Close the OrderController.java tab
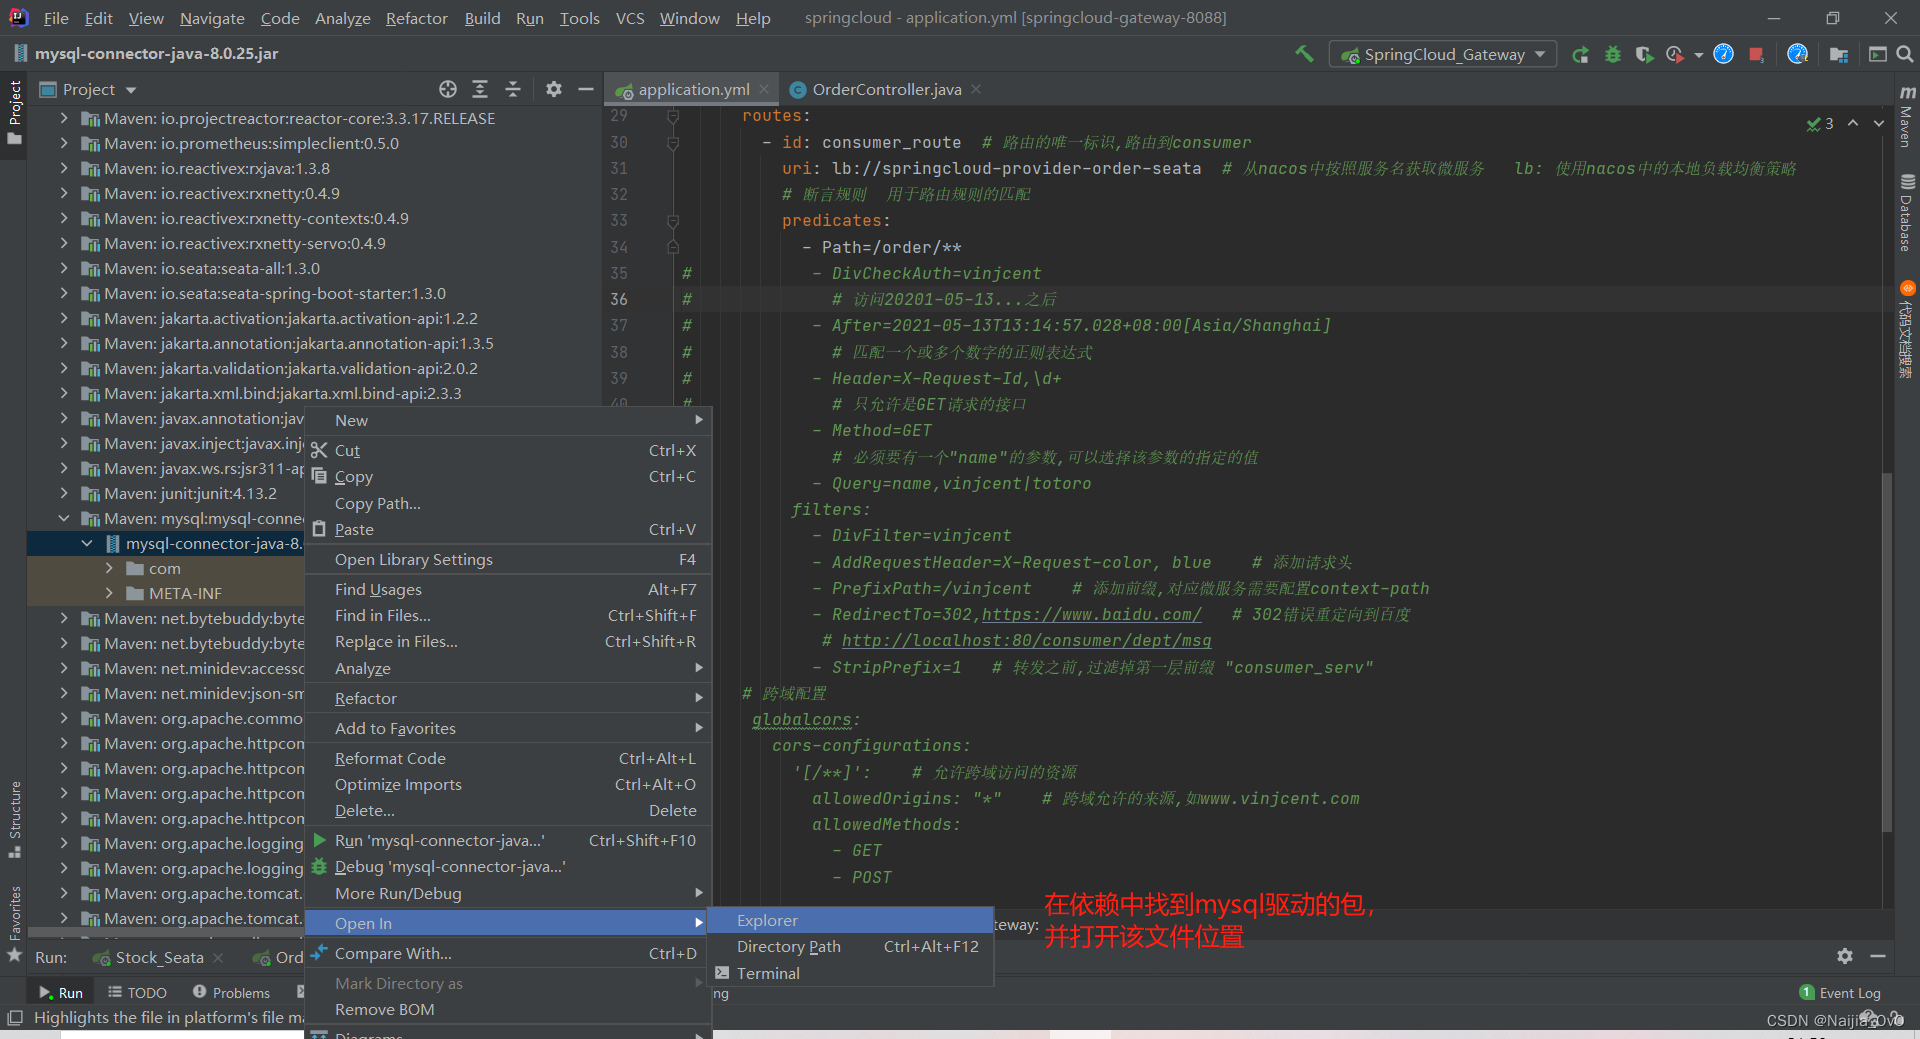 tap(976, 89)
